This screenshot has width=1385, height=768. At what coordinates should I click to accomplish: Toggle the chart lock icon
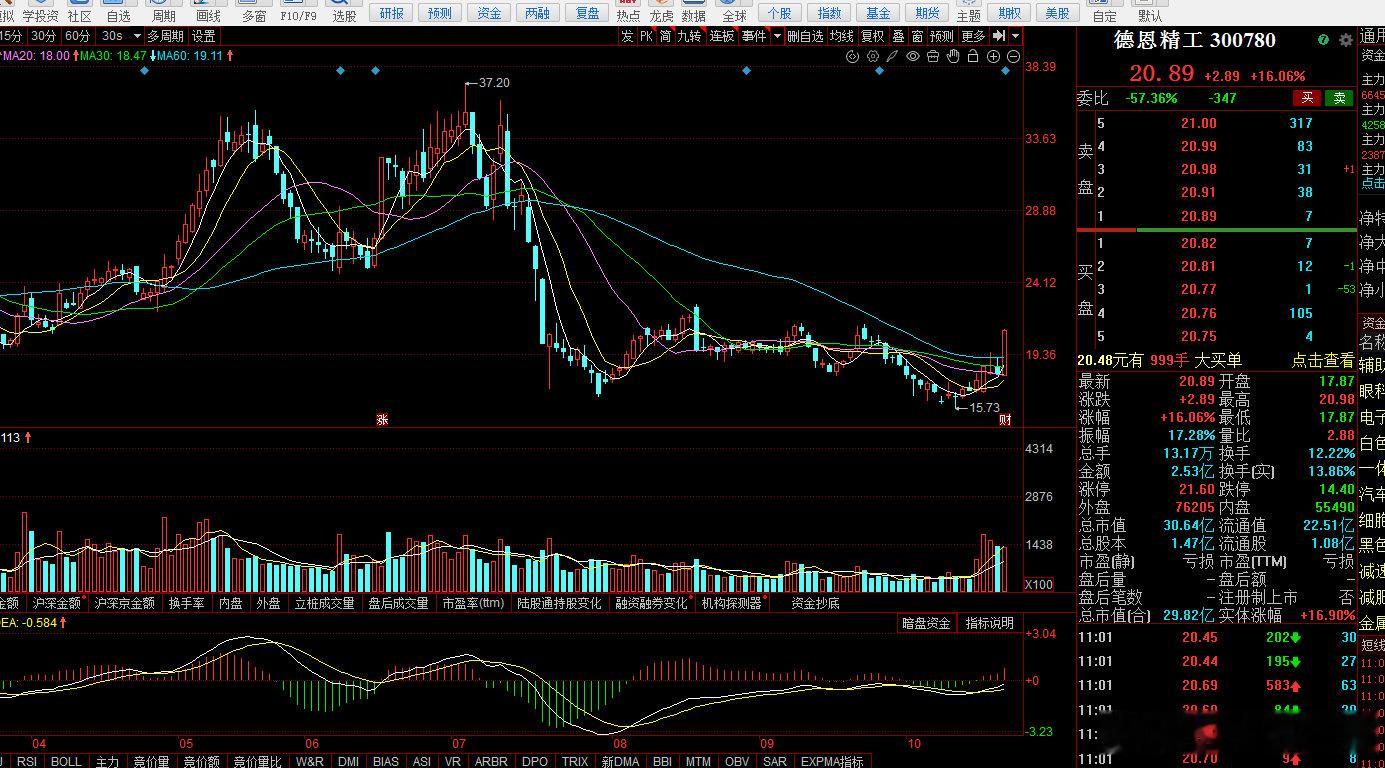pos(973,57)
